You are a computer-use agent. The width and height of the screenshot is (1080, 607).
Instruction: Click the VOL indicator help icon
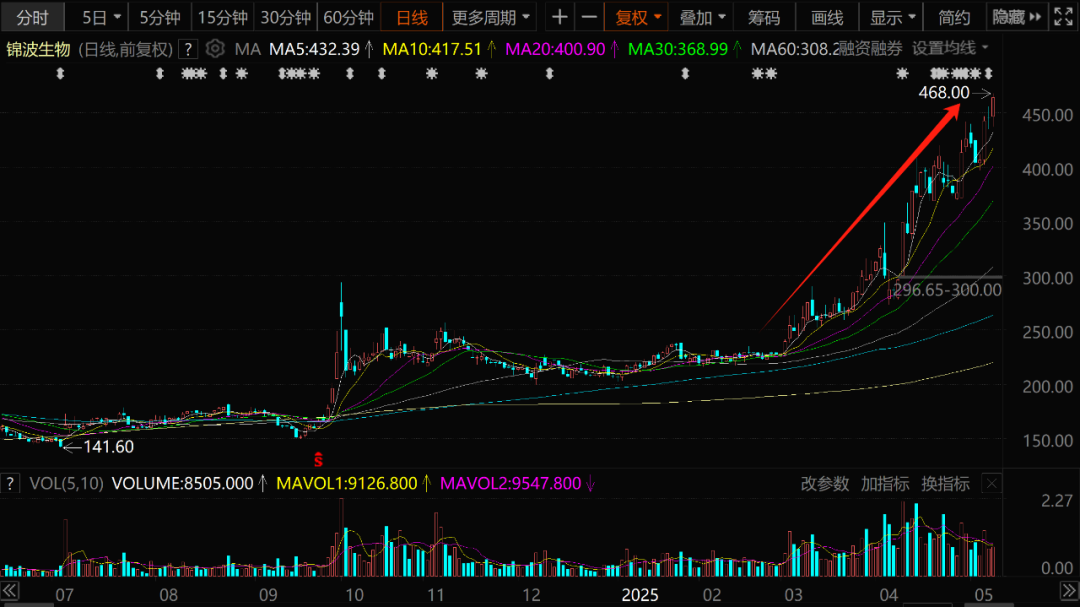tap(10, 484)
